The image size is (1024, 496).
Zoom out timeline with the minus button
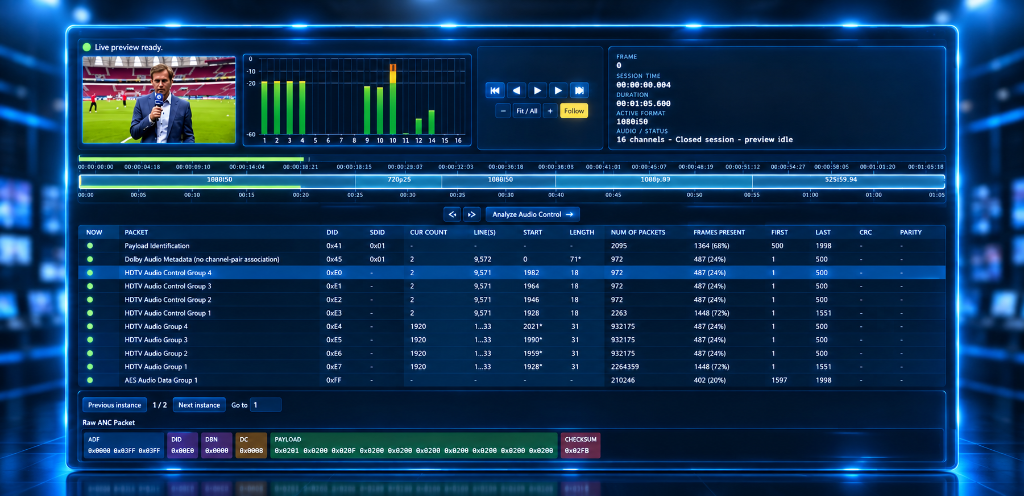(x=503, y=111)
